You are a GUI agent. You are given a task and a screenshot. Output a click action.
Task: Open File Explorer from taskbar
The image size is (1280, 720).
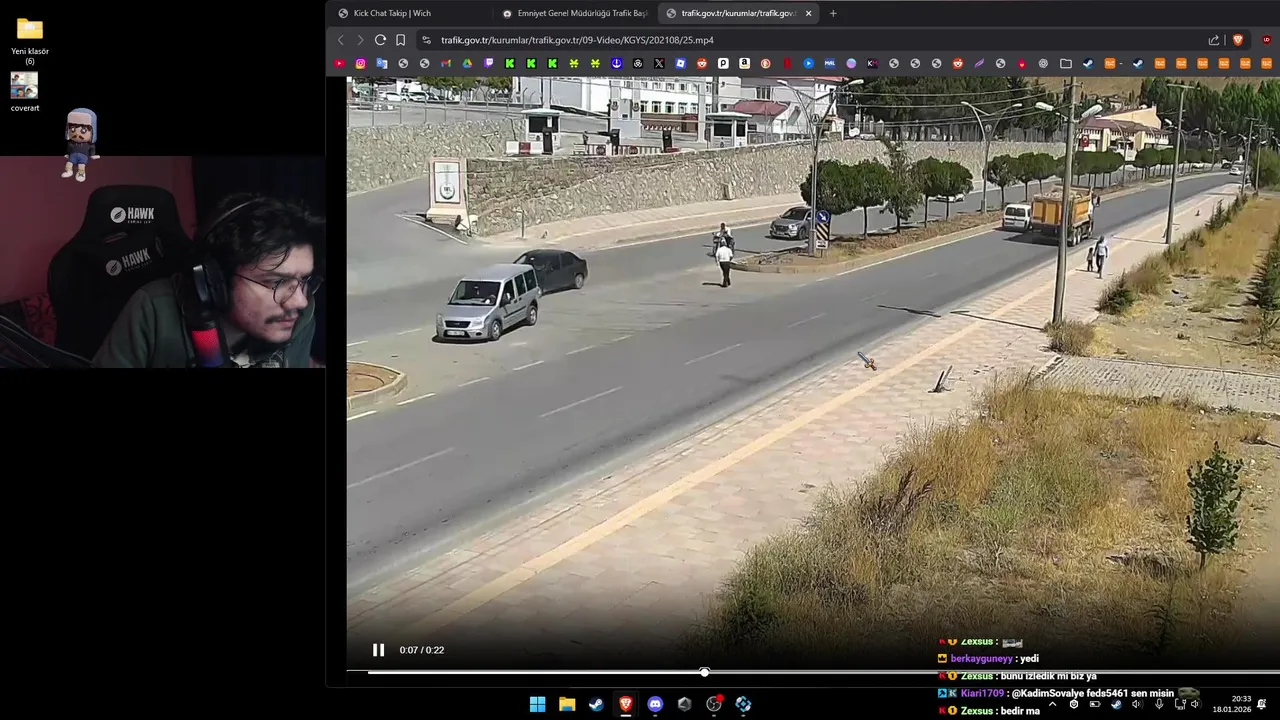pos(566,704)
